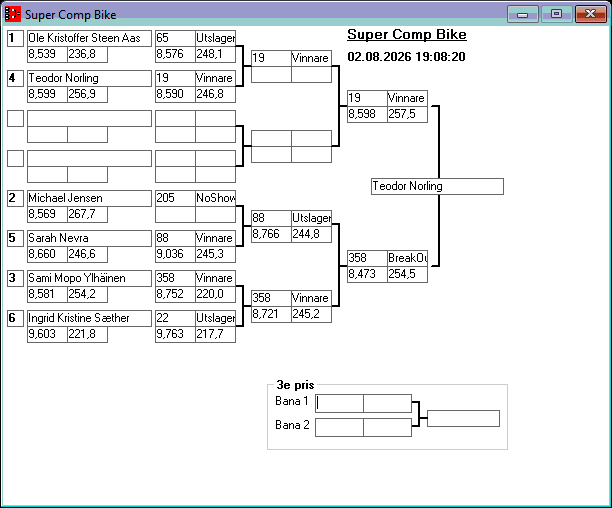Click Bana 1 first input field
The height and width of the screenshot is (508, 612).
tap(339, 403)
